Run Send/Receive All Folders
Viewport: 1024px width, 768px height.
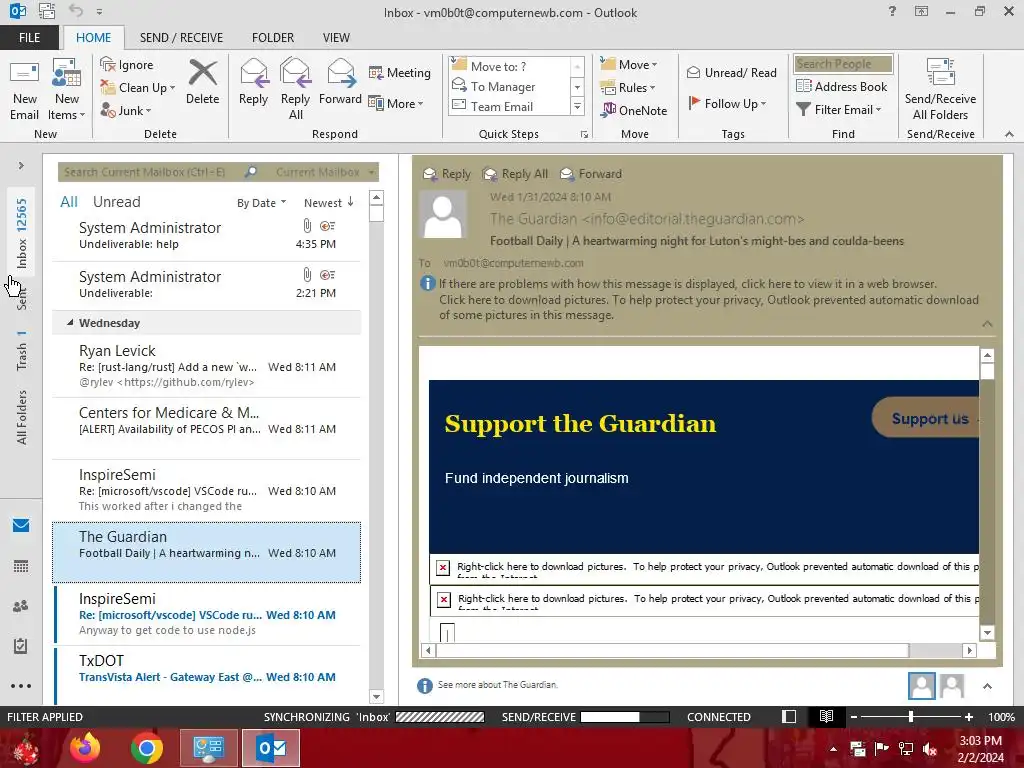point(940,89)
